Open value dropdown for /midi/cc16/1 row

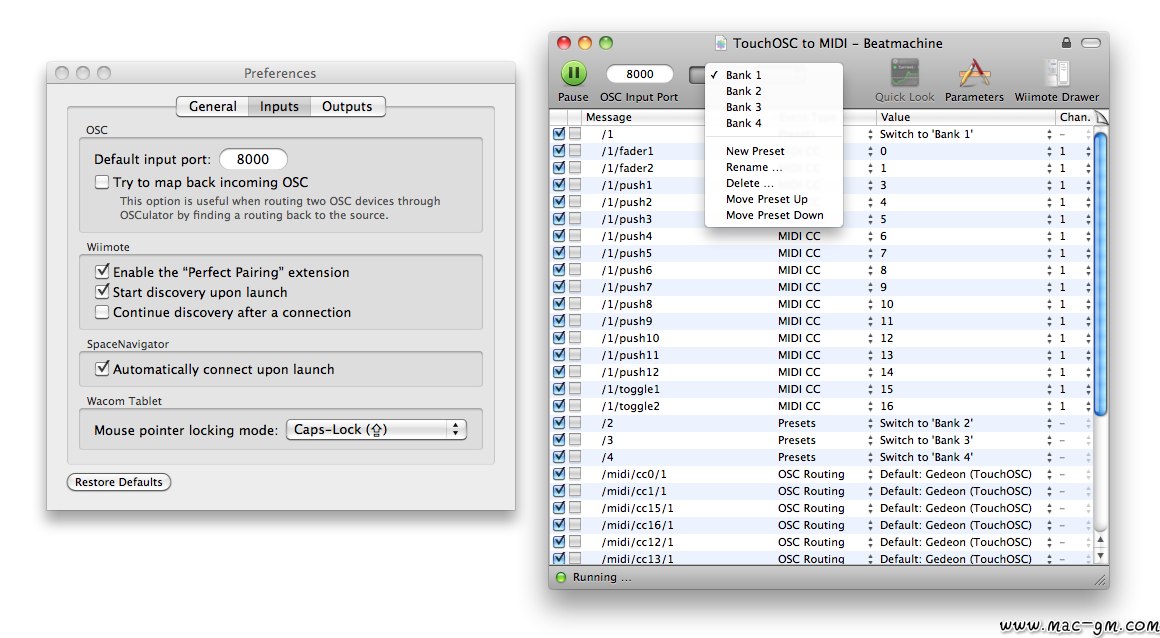pos(1049,525)
